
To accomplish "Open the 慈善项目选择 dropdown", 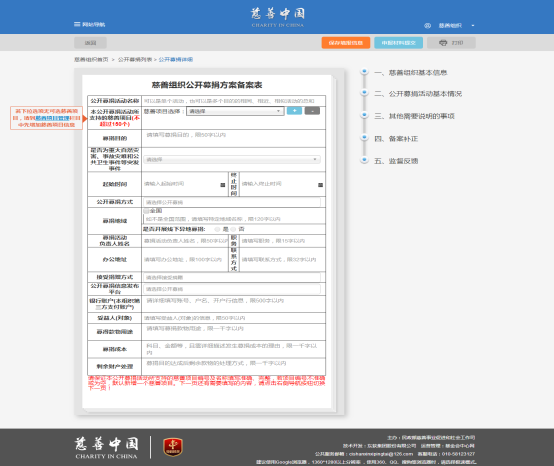I will click(x=235, y=111).
